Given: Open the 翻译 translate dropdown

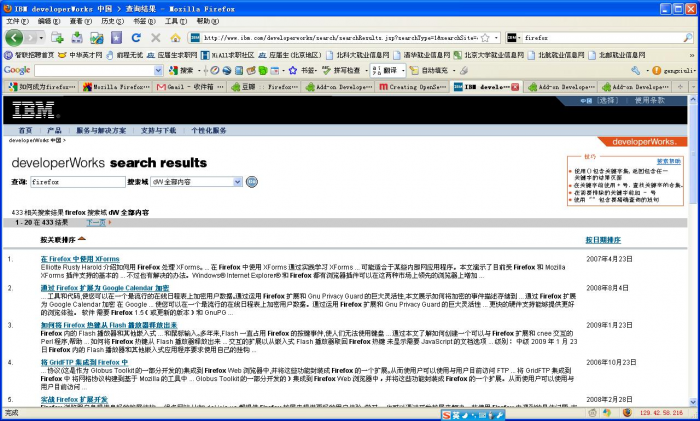Looking at the screenshot, I should (403, 71).
